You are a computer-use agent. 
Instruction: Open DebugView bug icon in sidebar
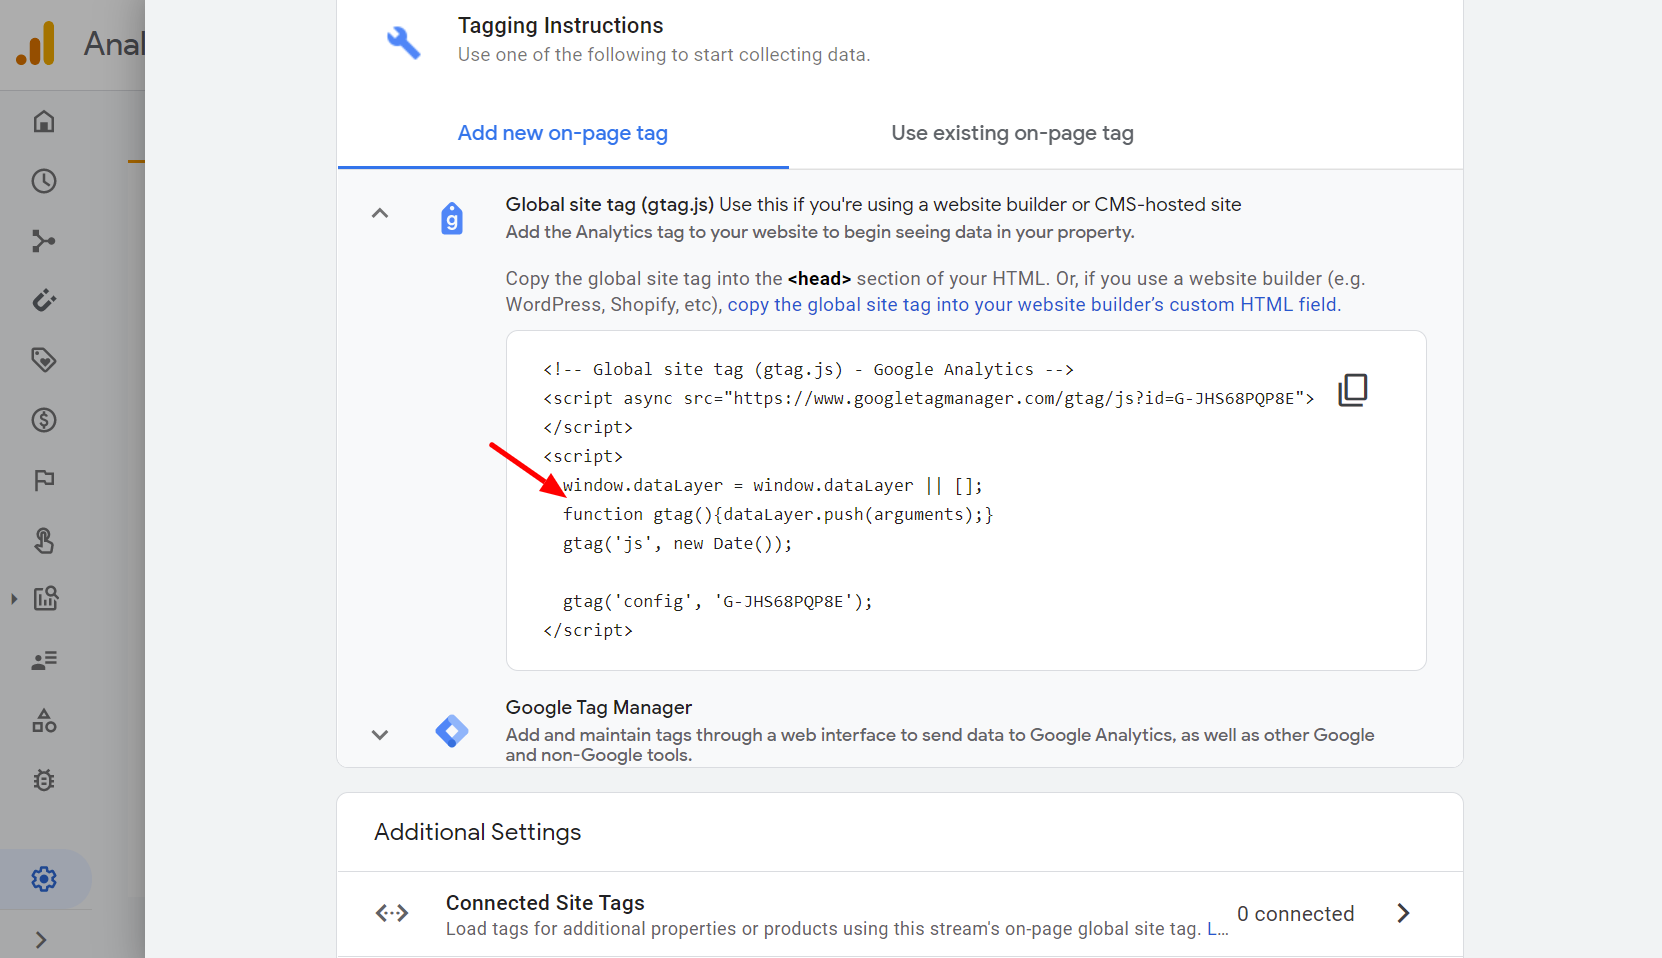click(44, 780)
